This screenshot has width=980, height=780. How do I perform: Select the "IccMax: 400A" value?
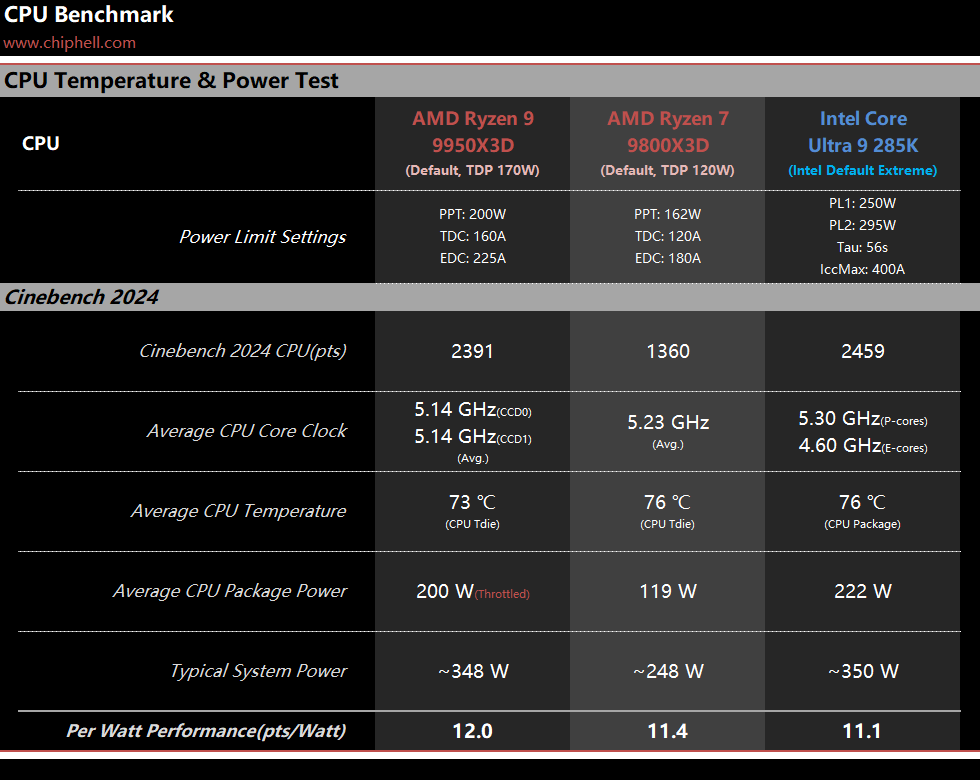(862, 269)
